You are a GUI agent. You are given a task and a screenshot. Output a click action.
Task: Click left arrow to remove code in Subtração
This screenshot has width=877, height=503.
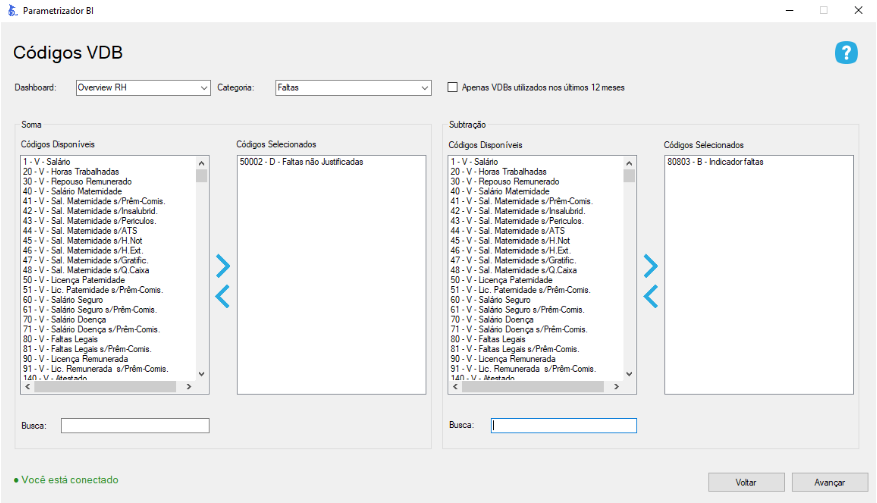pos(650,296)
